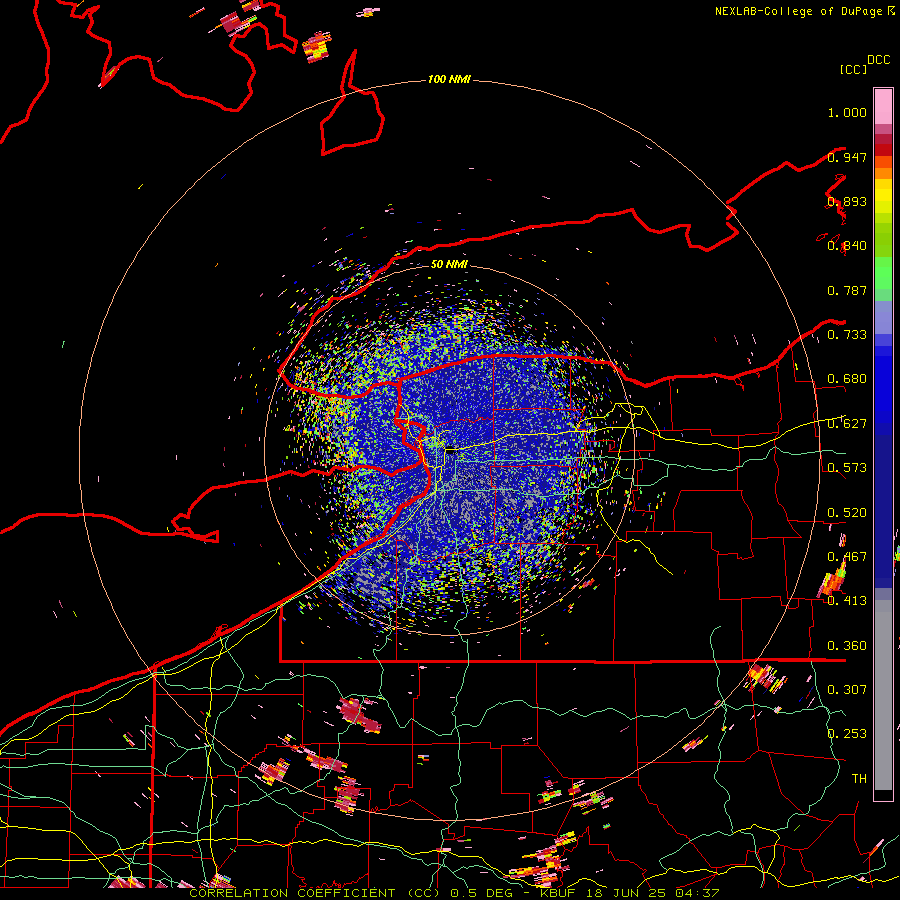
Task: Pick the red segment of the color bar
Action: click(x=883, y=150)
